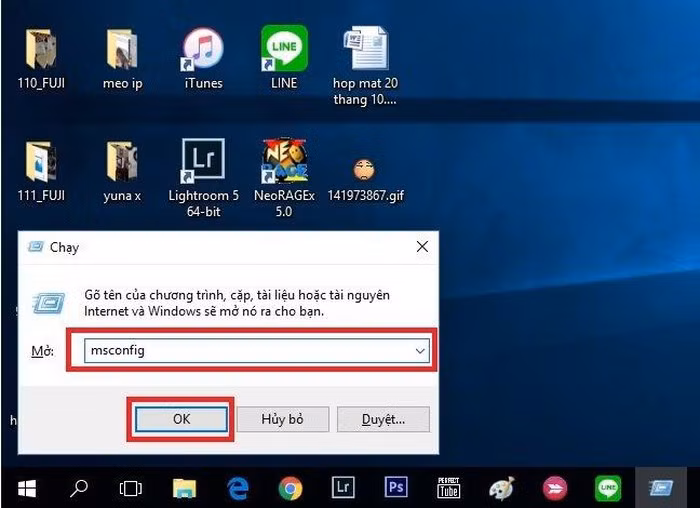This screenshot has height=508, width=700.
Task: Expand the Mở combo box dropdown arrow
Action: point(420,351)
